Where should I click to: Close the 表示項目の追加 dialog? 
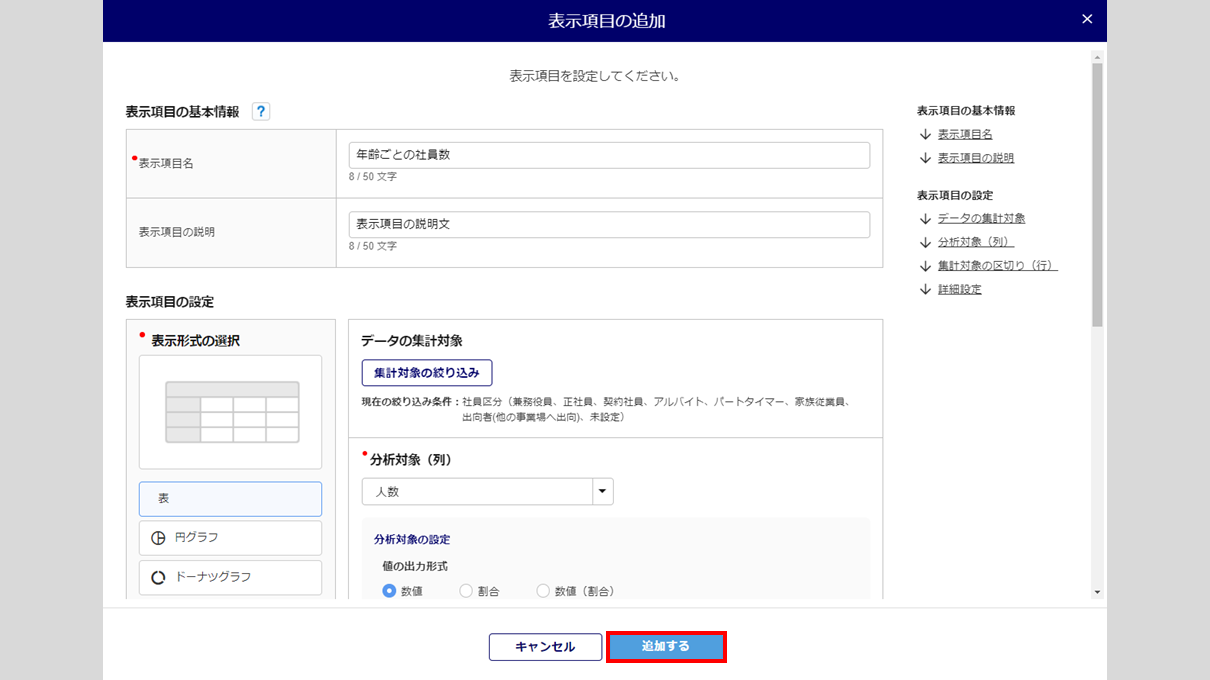(1087, 19)
